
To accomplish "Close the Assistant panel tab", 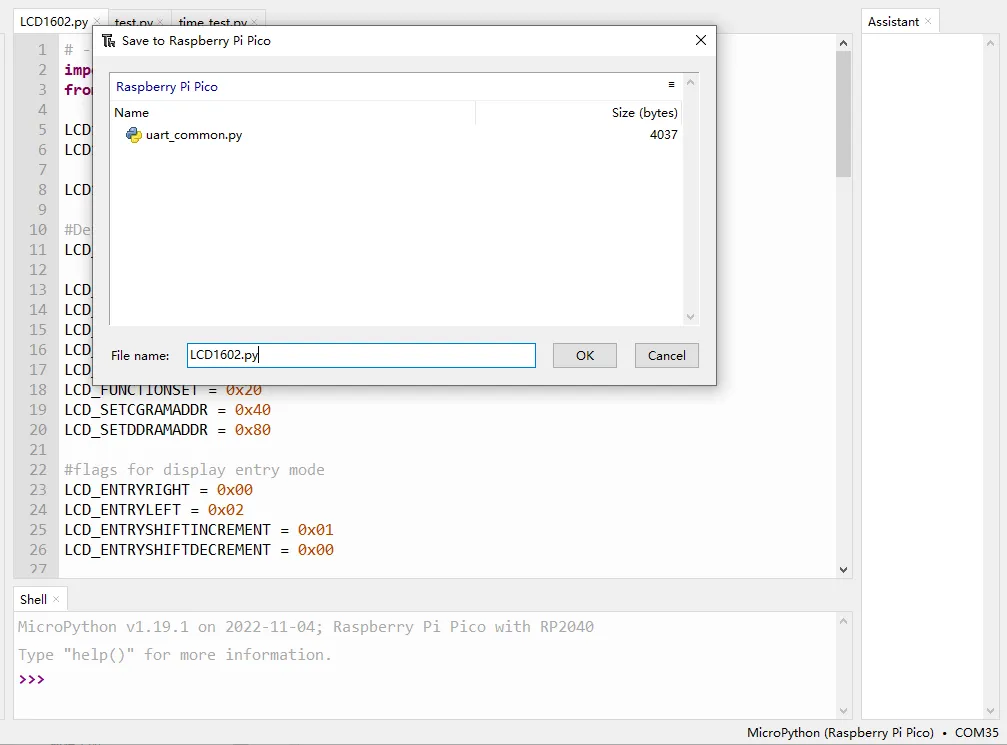I will tap(928, 21).
